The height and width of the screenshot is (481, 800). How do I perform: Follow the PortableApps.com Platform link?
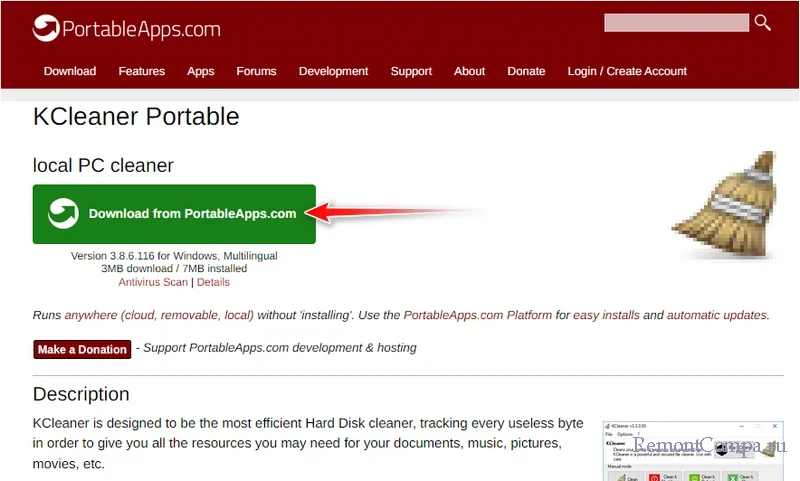coord(478,315)
